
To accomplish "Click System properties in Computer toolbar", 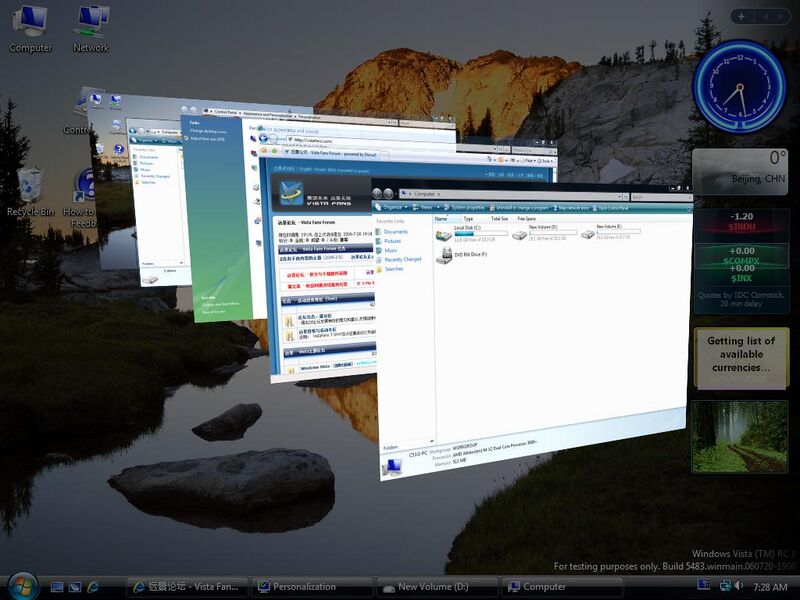I will pos(464,207).
